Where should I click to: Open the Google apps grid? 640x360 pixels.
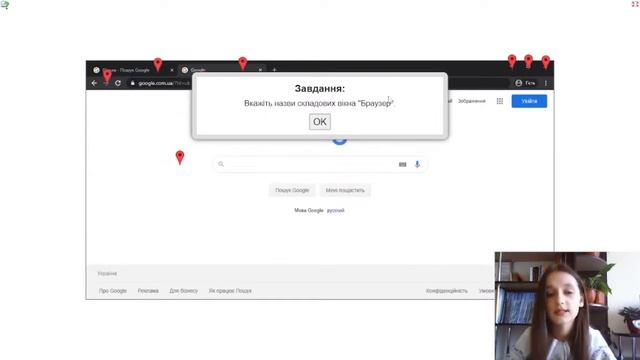pos(500,101)
